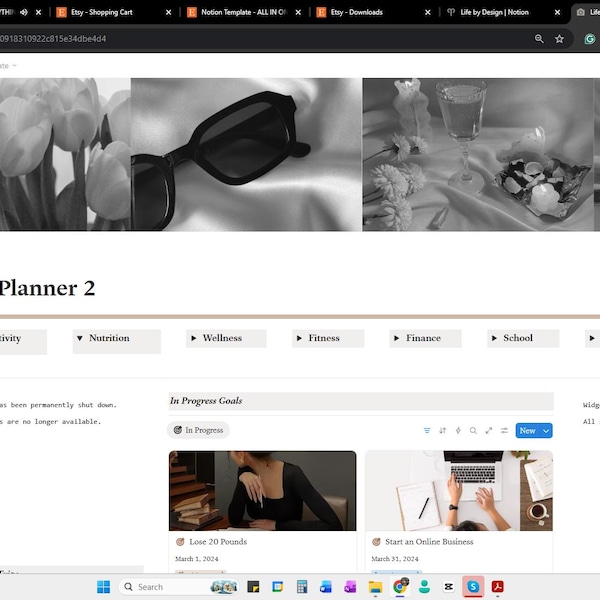Expand the toggle after School
This screenshot has width=600, height=600.
pyautogui.click(x=592, y=338)
